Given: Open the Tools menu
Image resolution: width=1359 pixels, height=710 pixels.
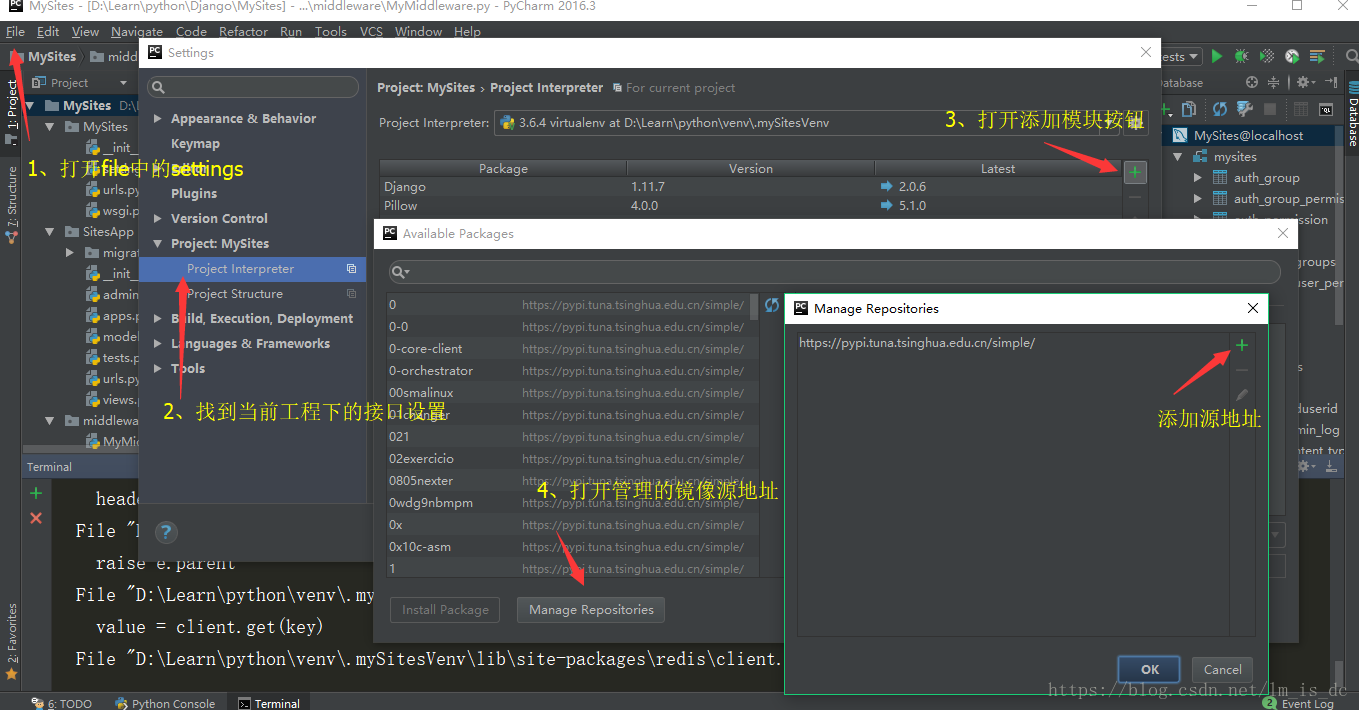Looking at the screenshot, I should 331,31.
